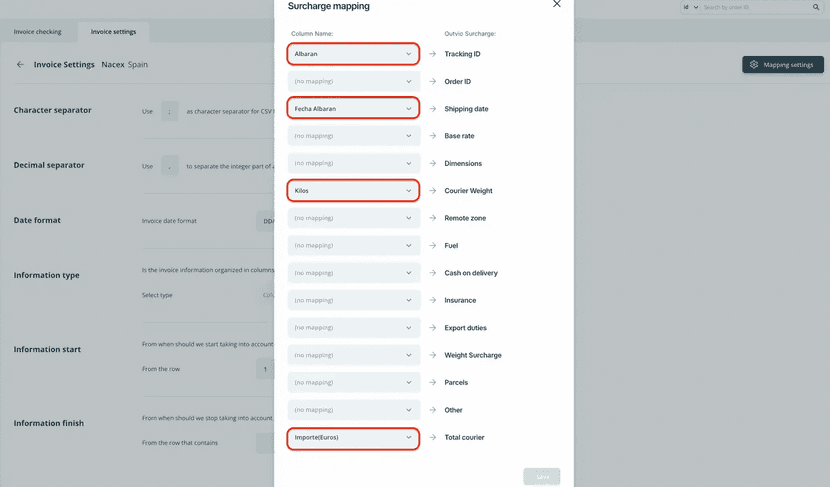Open the Fuel mapping dropdown
The height and width of the screenshot is (487, 830).
[x=353, y=245]
